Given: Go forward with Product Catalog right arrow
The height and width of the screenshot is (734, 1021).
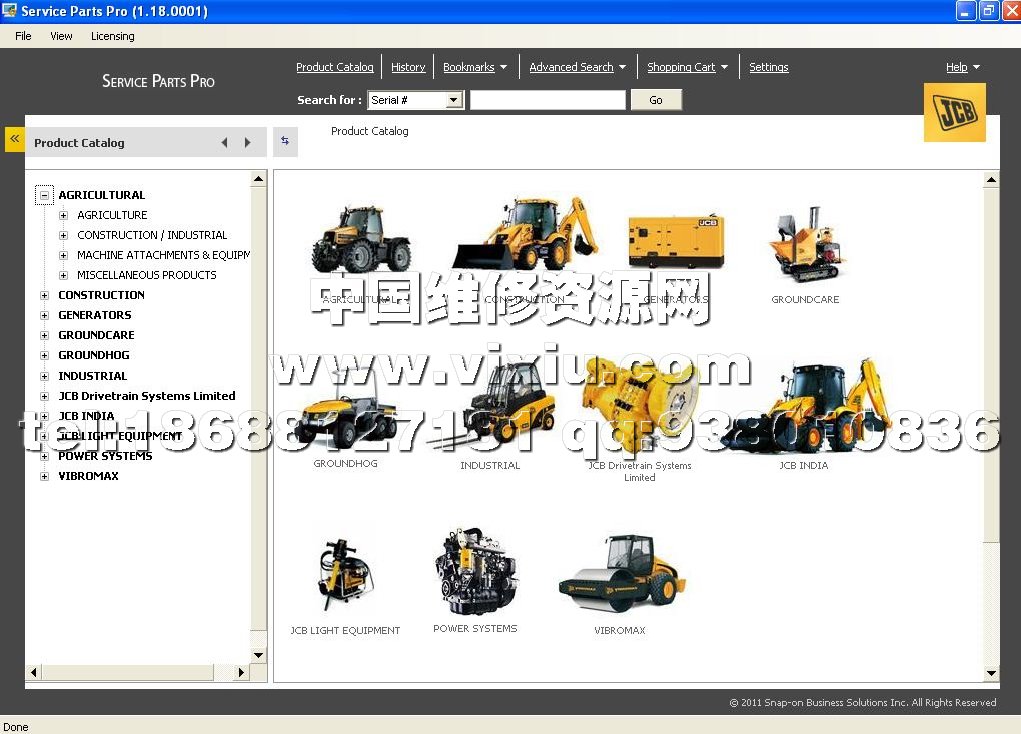Looking at the screenshot, I should 248,143.
